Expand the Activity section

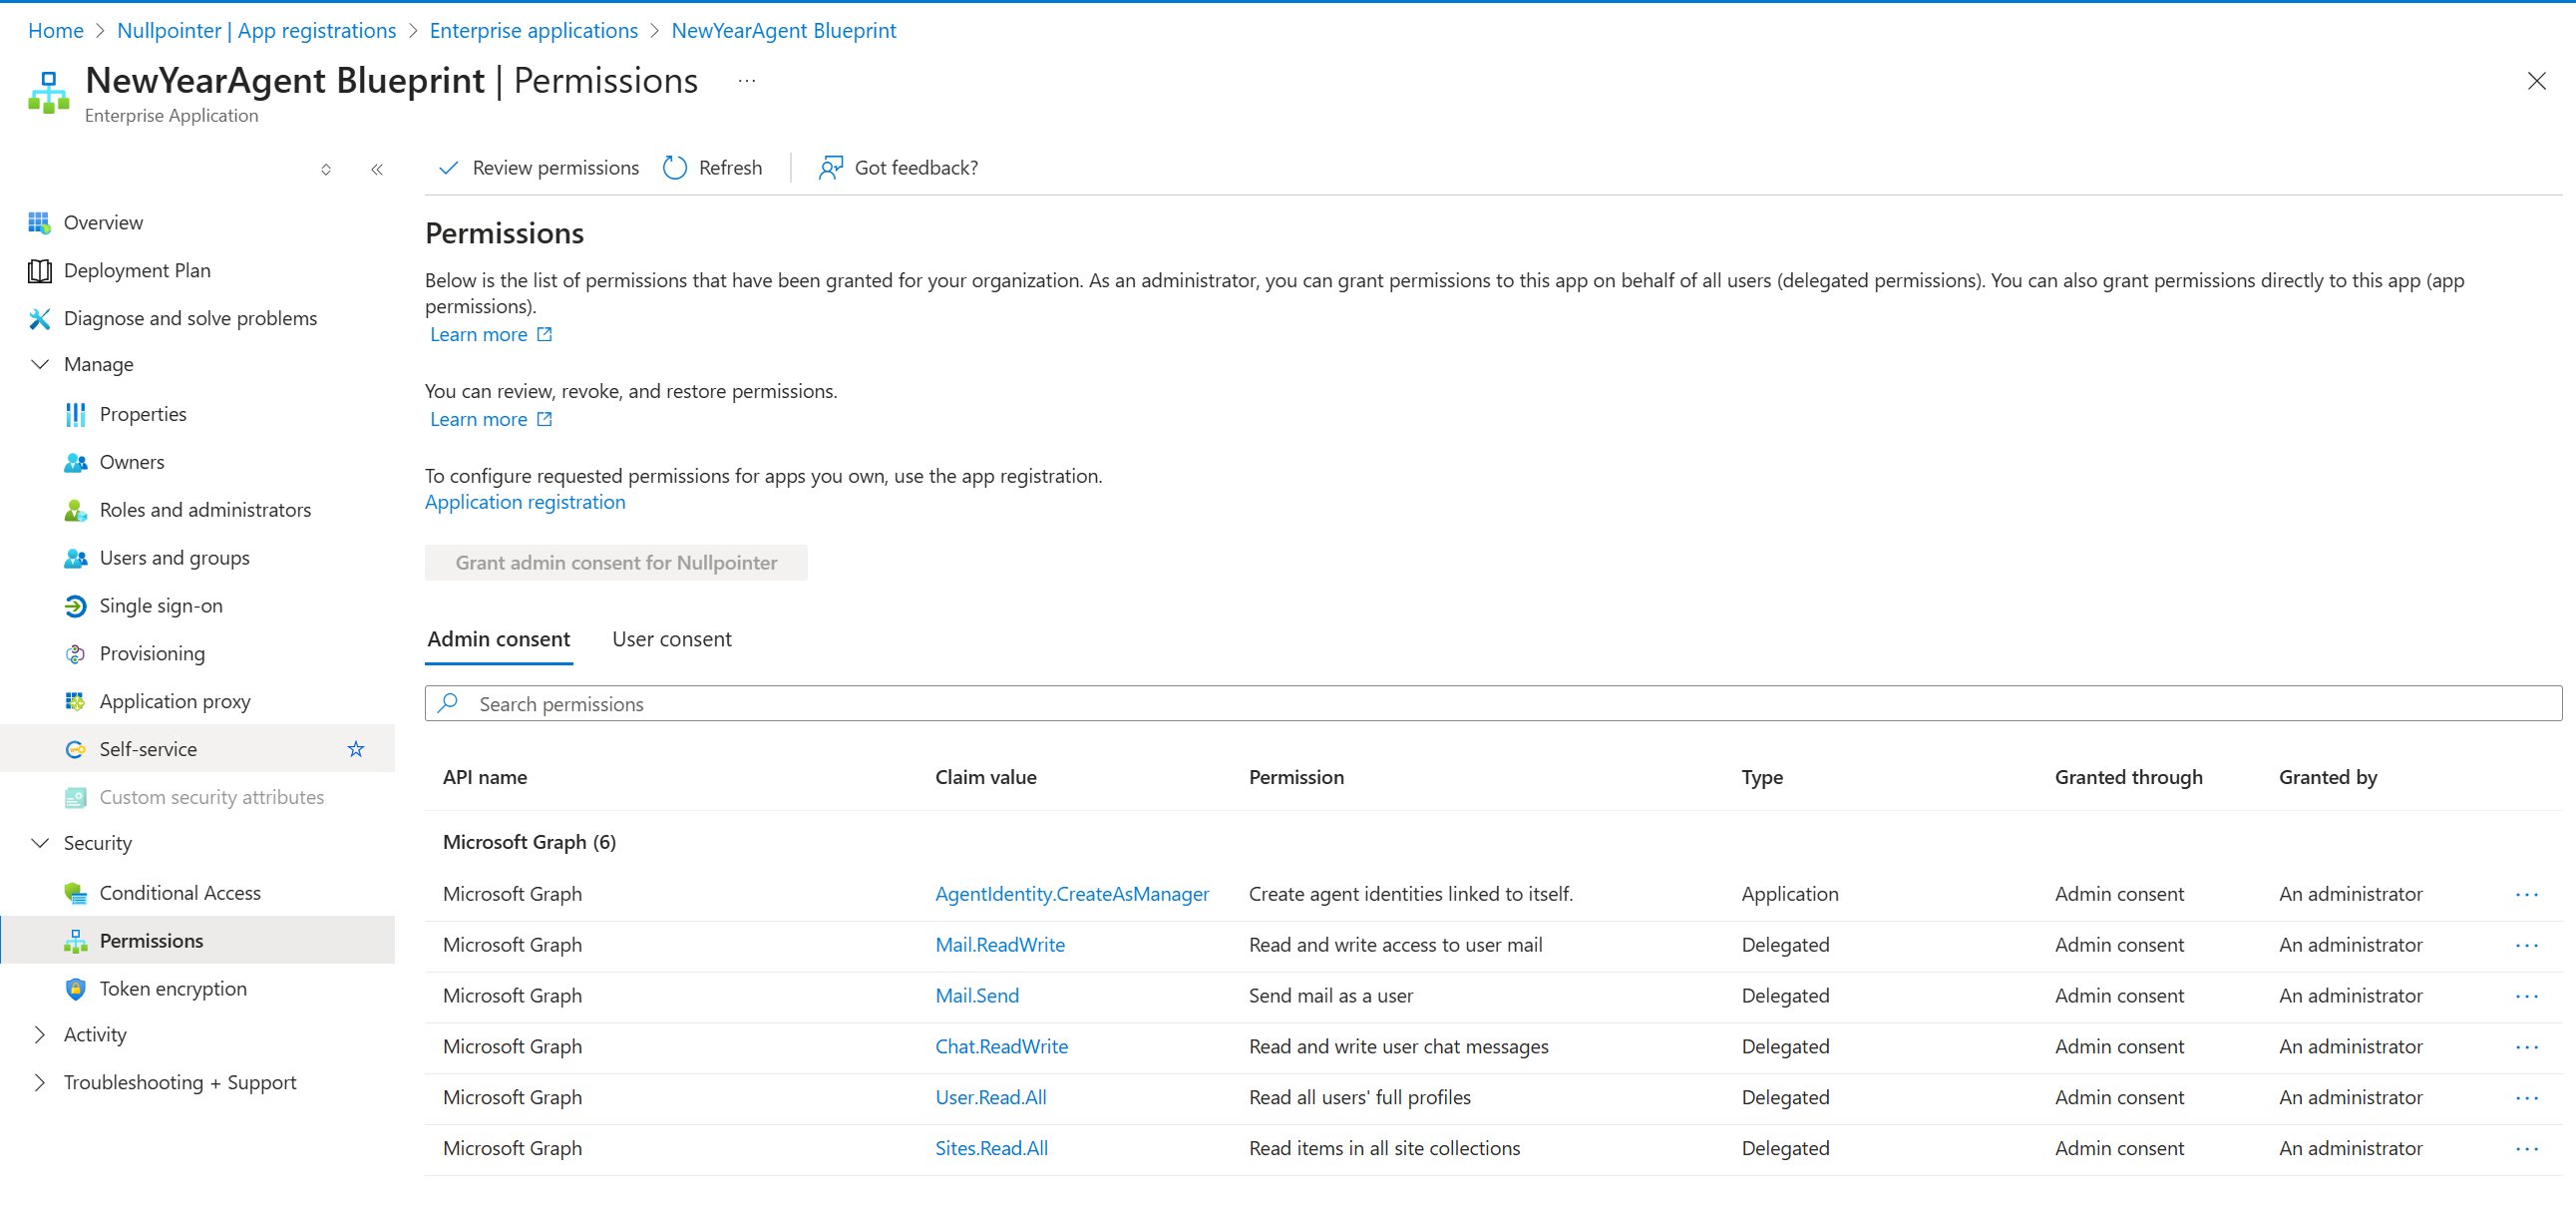tap(40, 1034)
